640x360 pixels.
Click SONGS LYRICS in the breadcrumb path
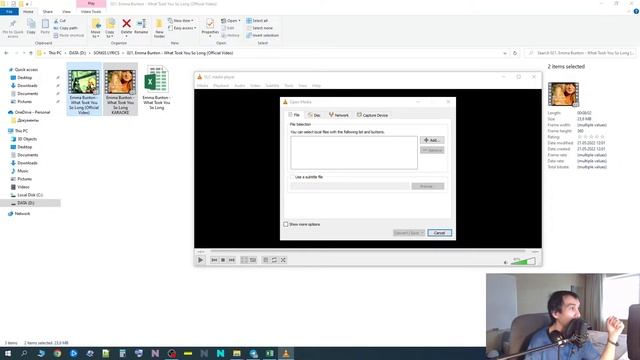(x=106, y=53)
